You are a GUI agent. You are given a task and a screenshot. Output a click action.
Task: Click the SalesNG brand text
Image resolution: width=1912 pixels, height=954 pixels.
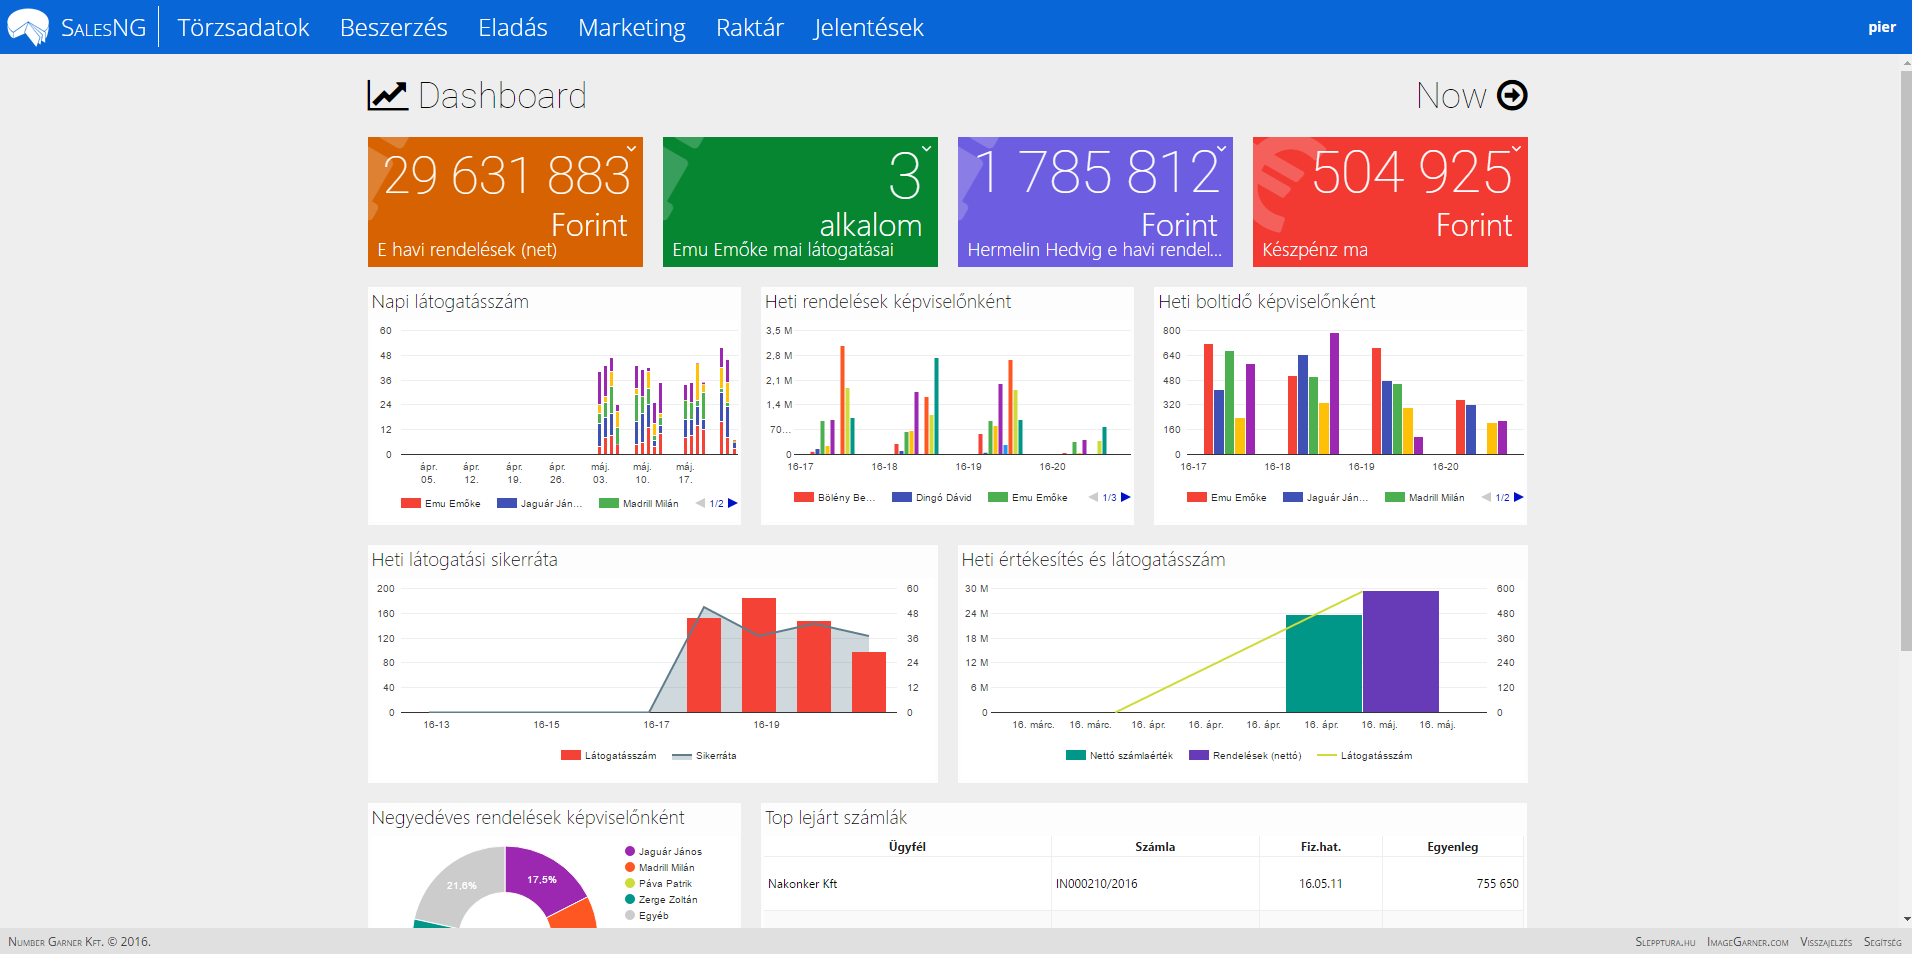click(x=104, y=28)
